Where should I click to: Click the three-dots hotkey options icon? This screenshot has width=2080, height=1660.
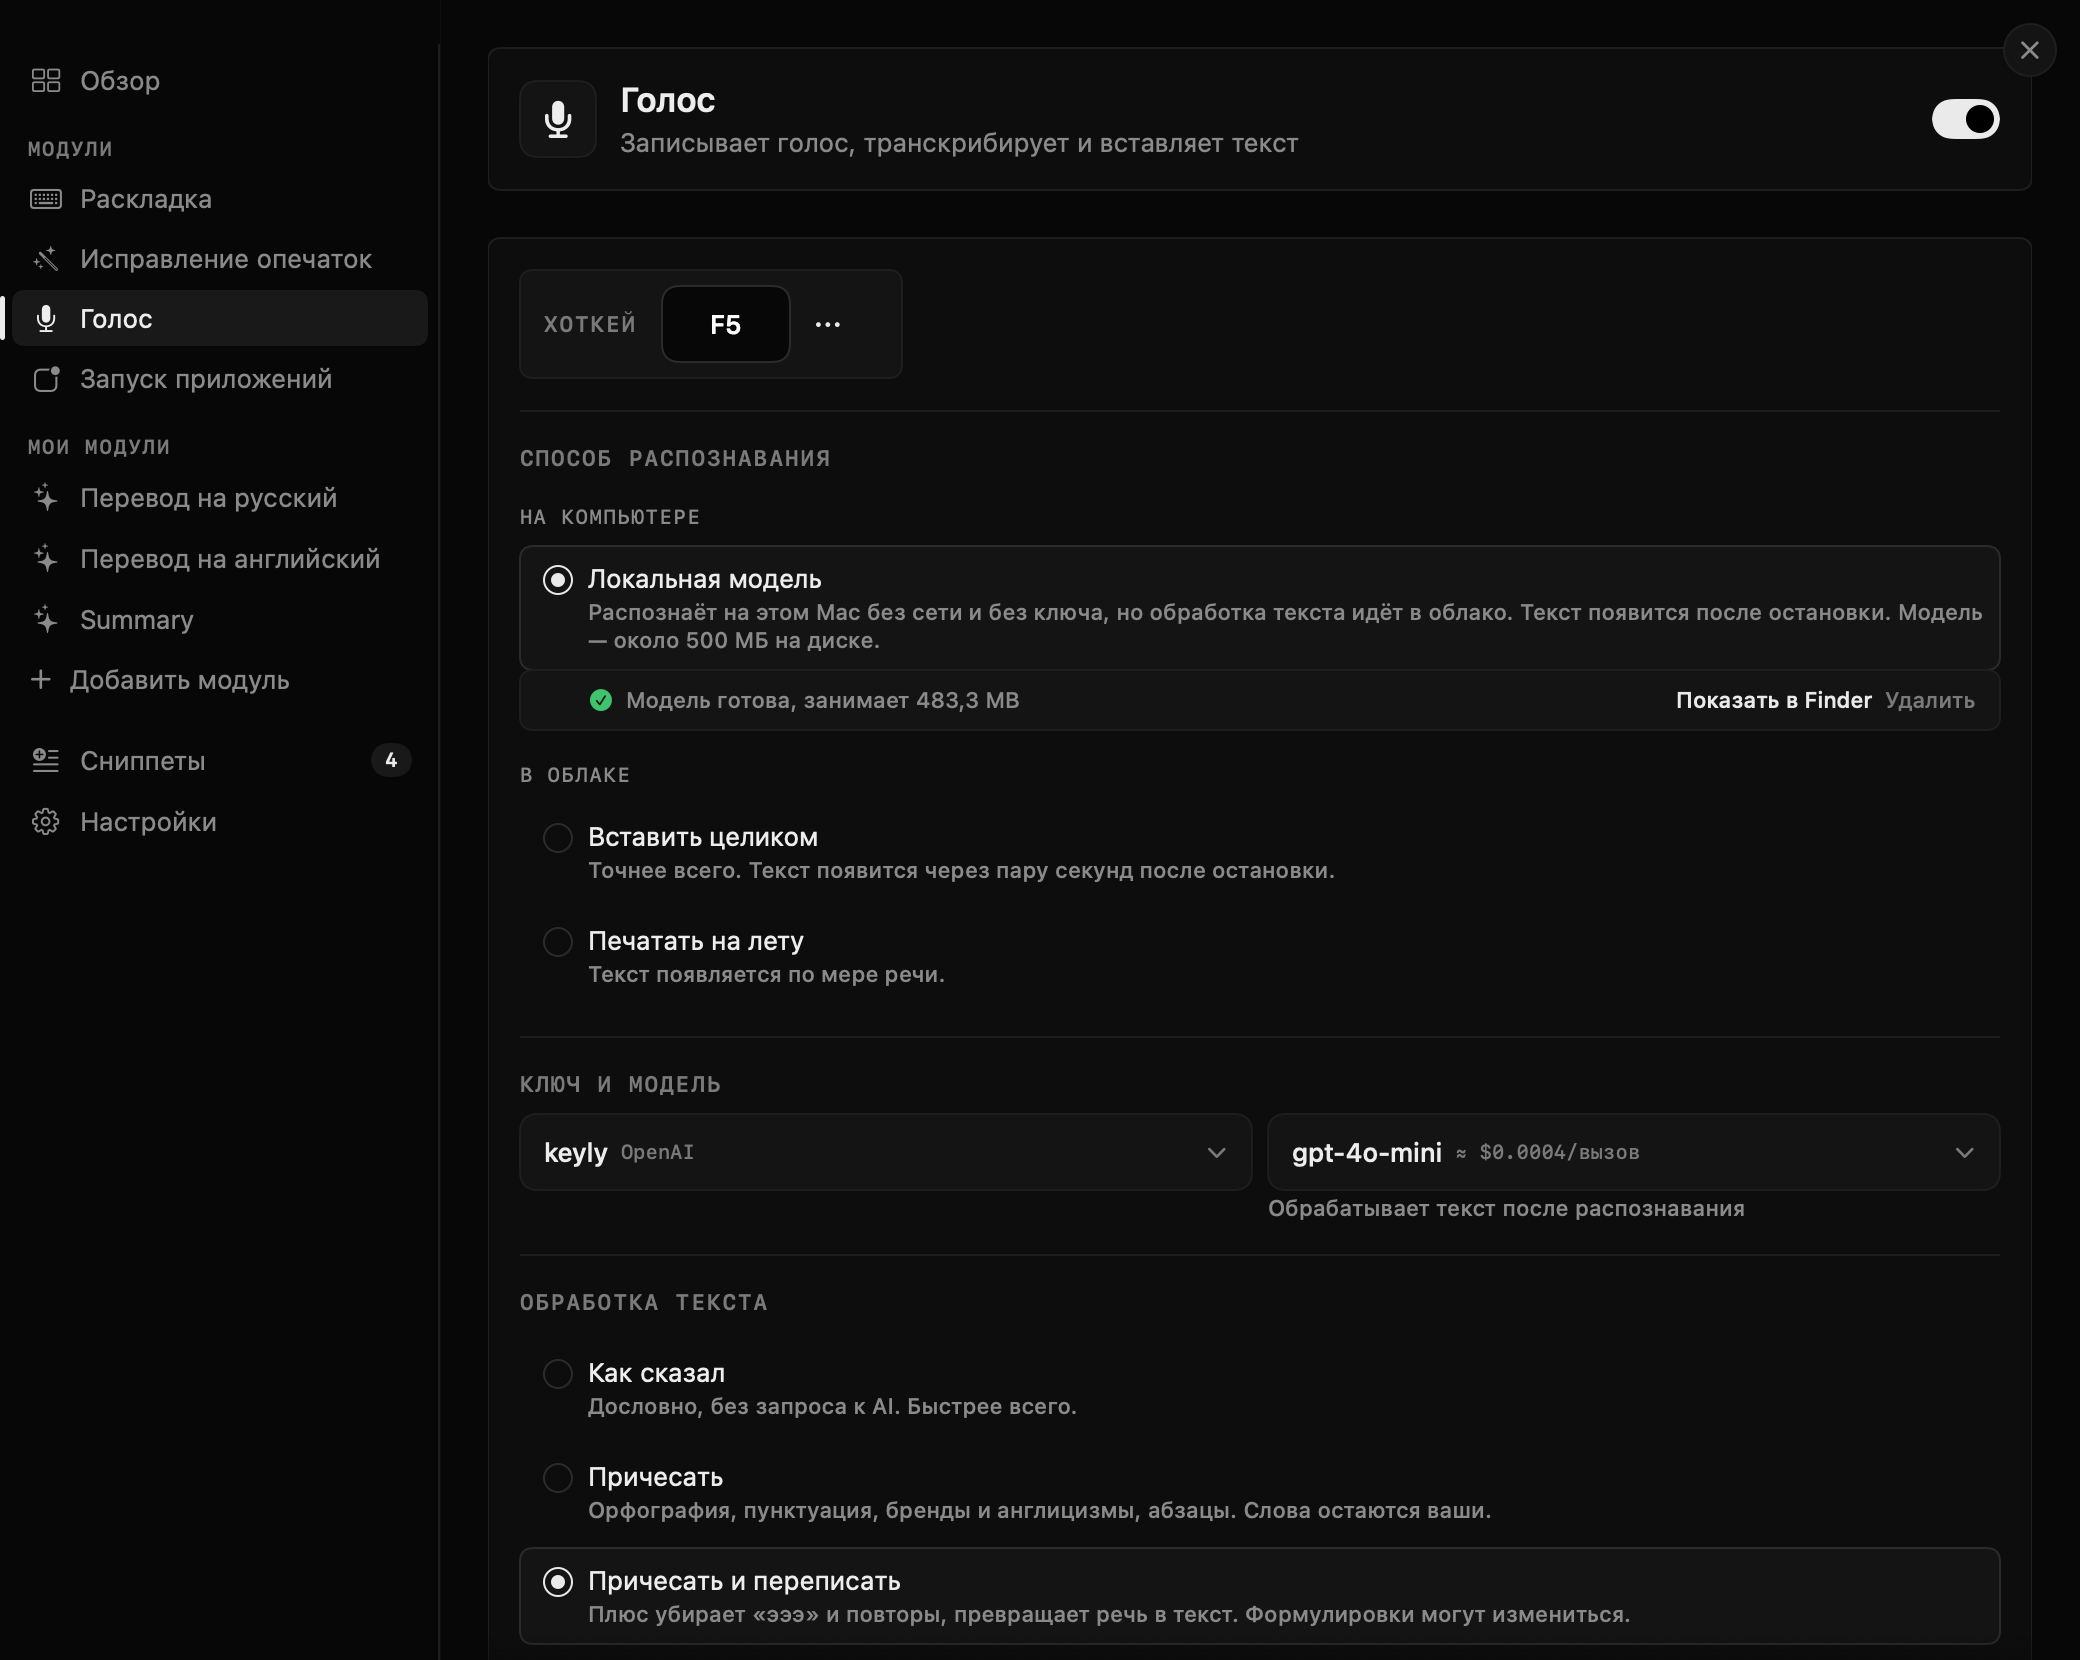coord(828,325)
